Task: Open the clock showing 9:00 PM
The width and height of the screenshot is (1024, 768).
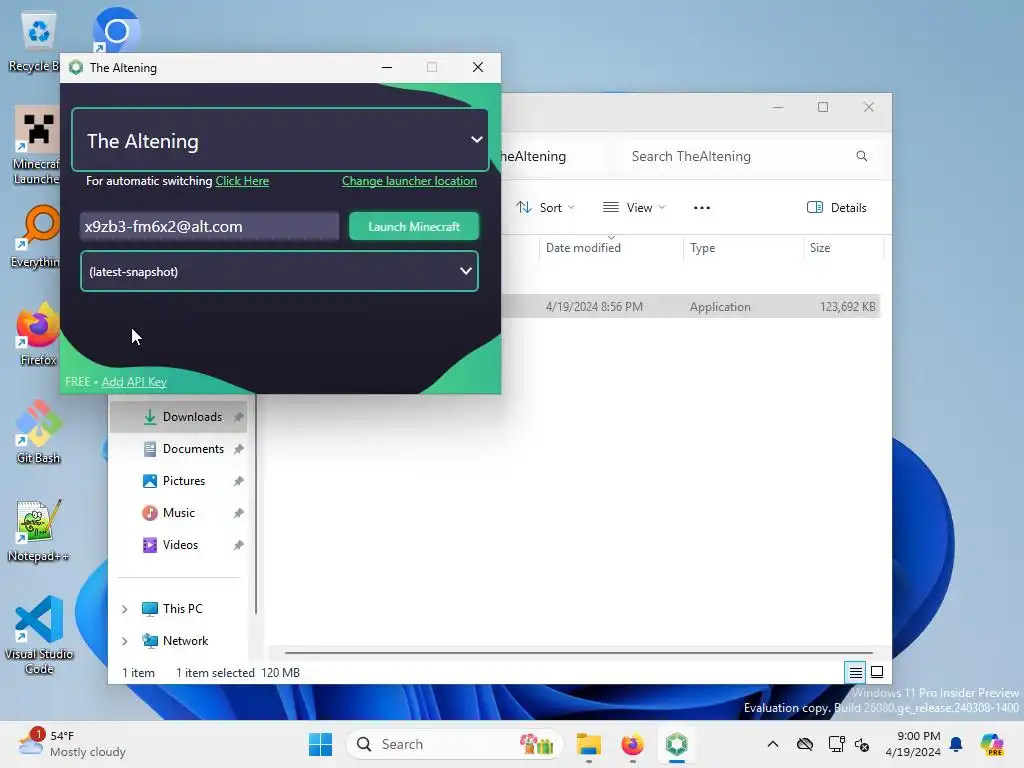Action: click(913, 744)
